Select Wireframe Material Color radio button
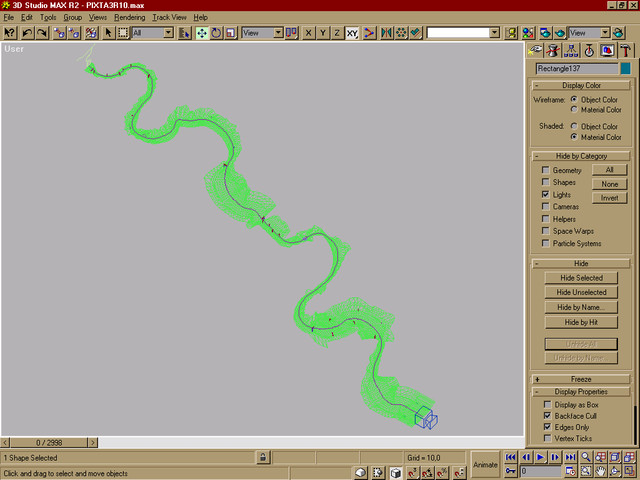 [x=574, y=109]
